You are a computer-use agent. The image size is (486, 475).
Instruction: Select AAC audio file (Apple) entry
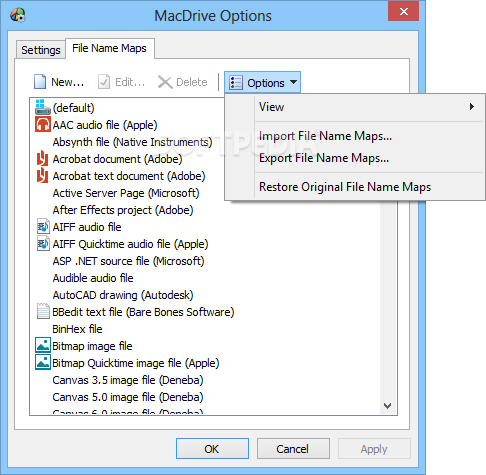coord(105,125)
